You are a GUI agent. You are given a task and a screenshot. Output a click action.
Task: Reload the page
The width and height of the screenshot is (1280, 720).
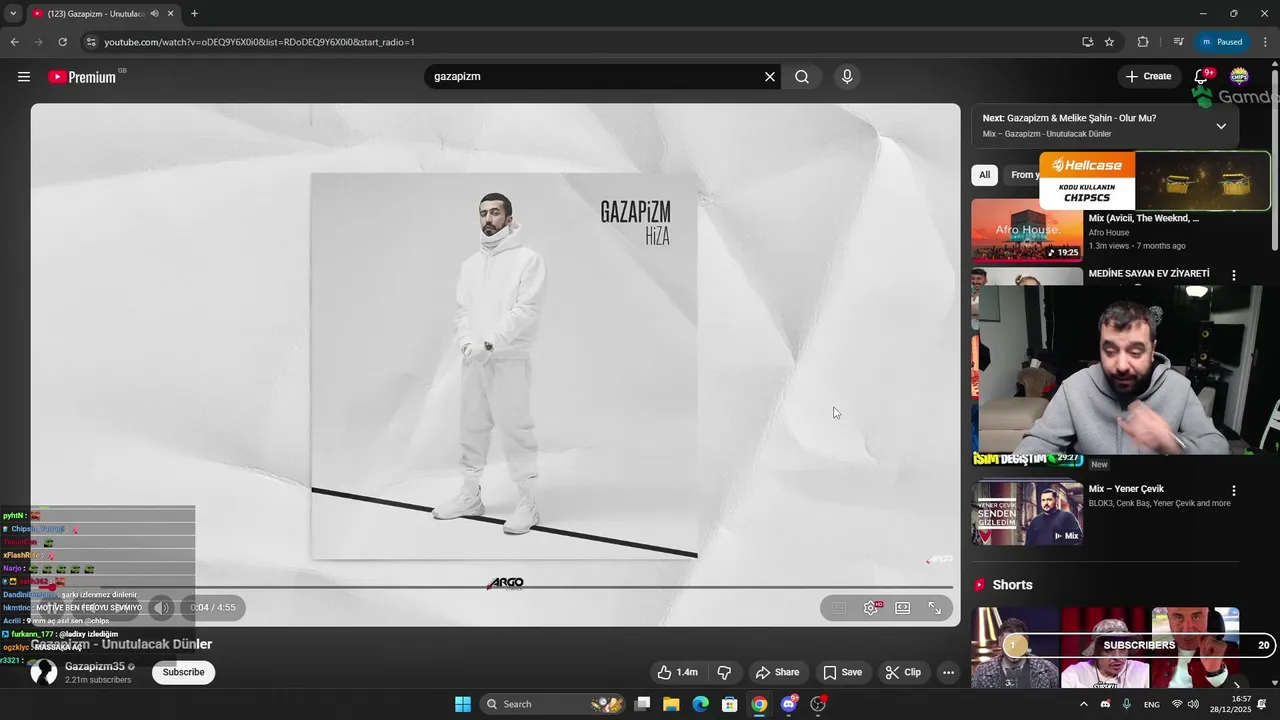tap(62, 42)
